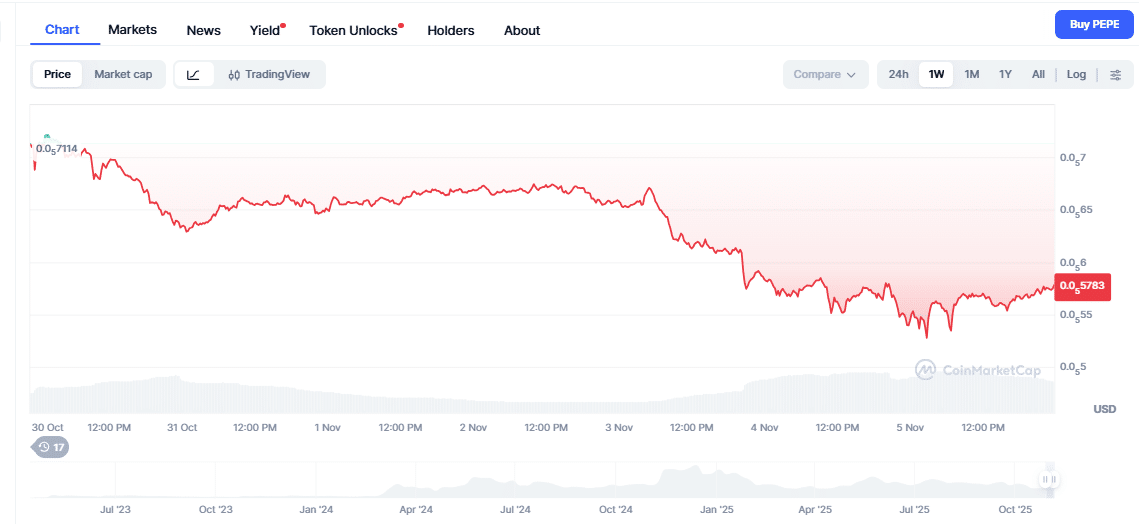Enable Log scale on the chart
The height and width of the screenshot is (524, 1139).
(1076, 74)
